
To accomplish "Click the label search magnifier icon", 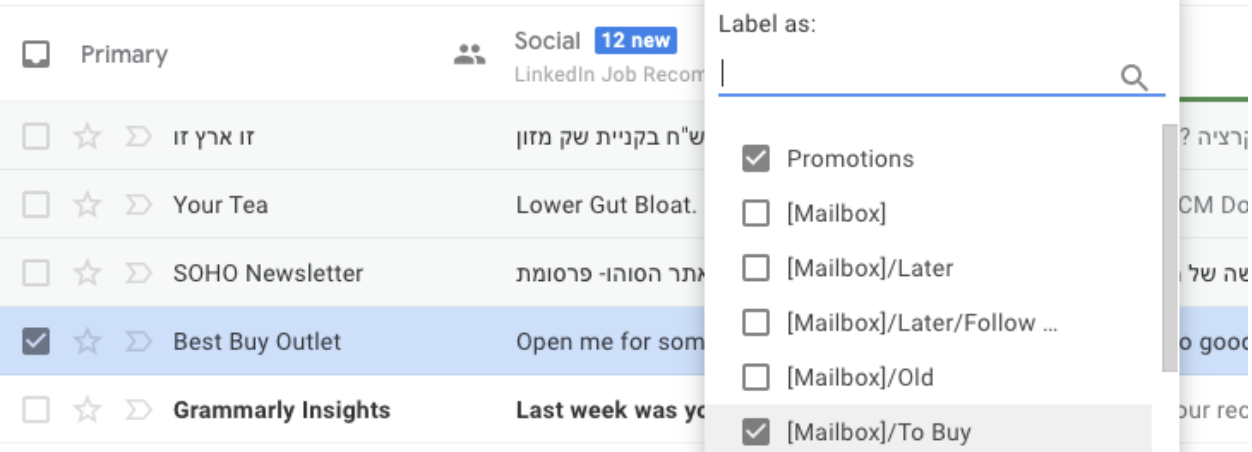I will tap(1134, 77).
